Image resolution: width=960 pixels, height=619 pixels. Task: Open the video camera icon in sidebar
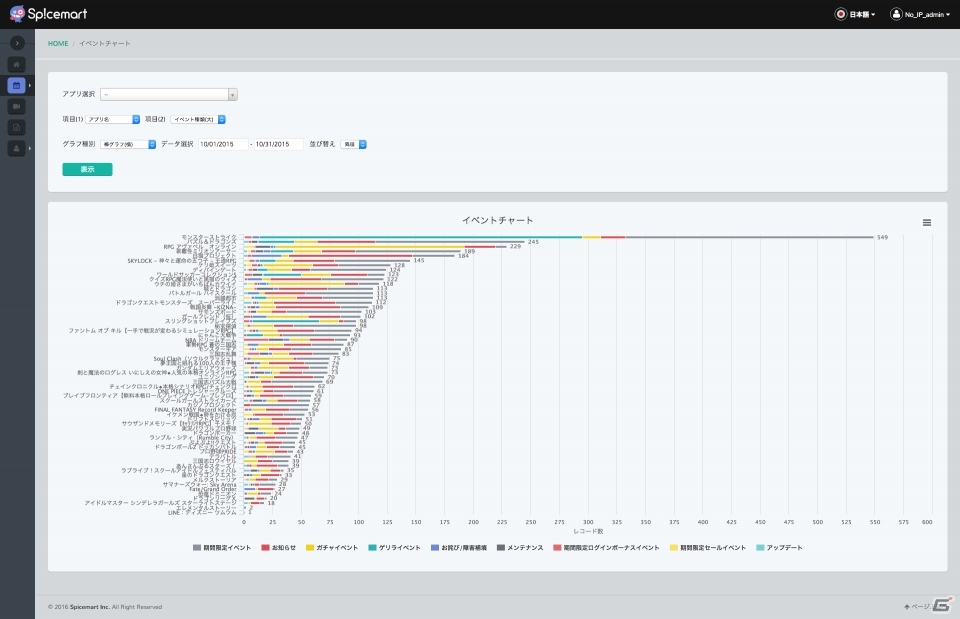[17, 107]
